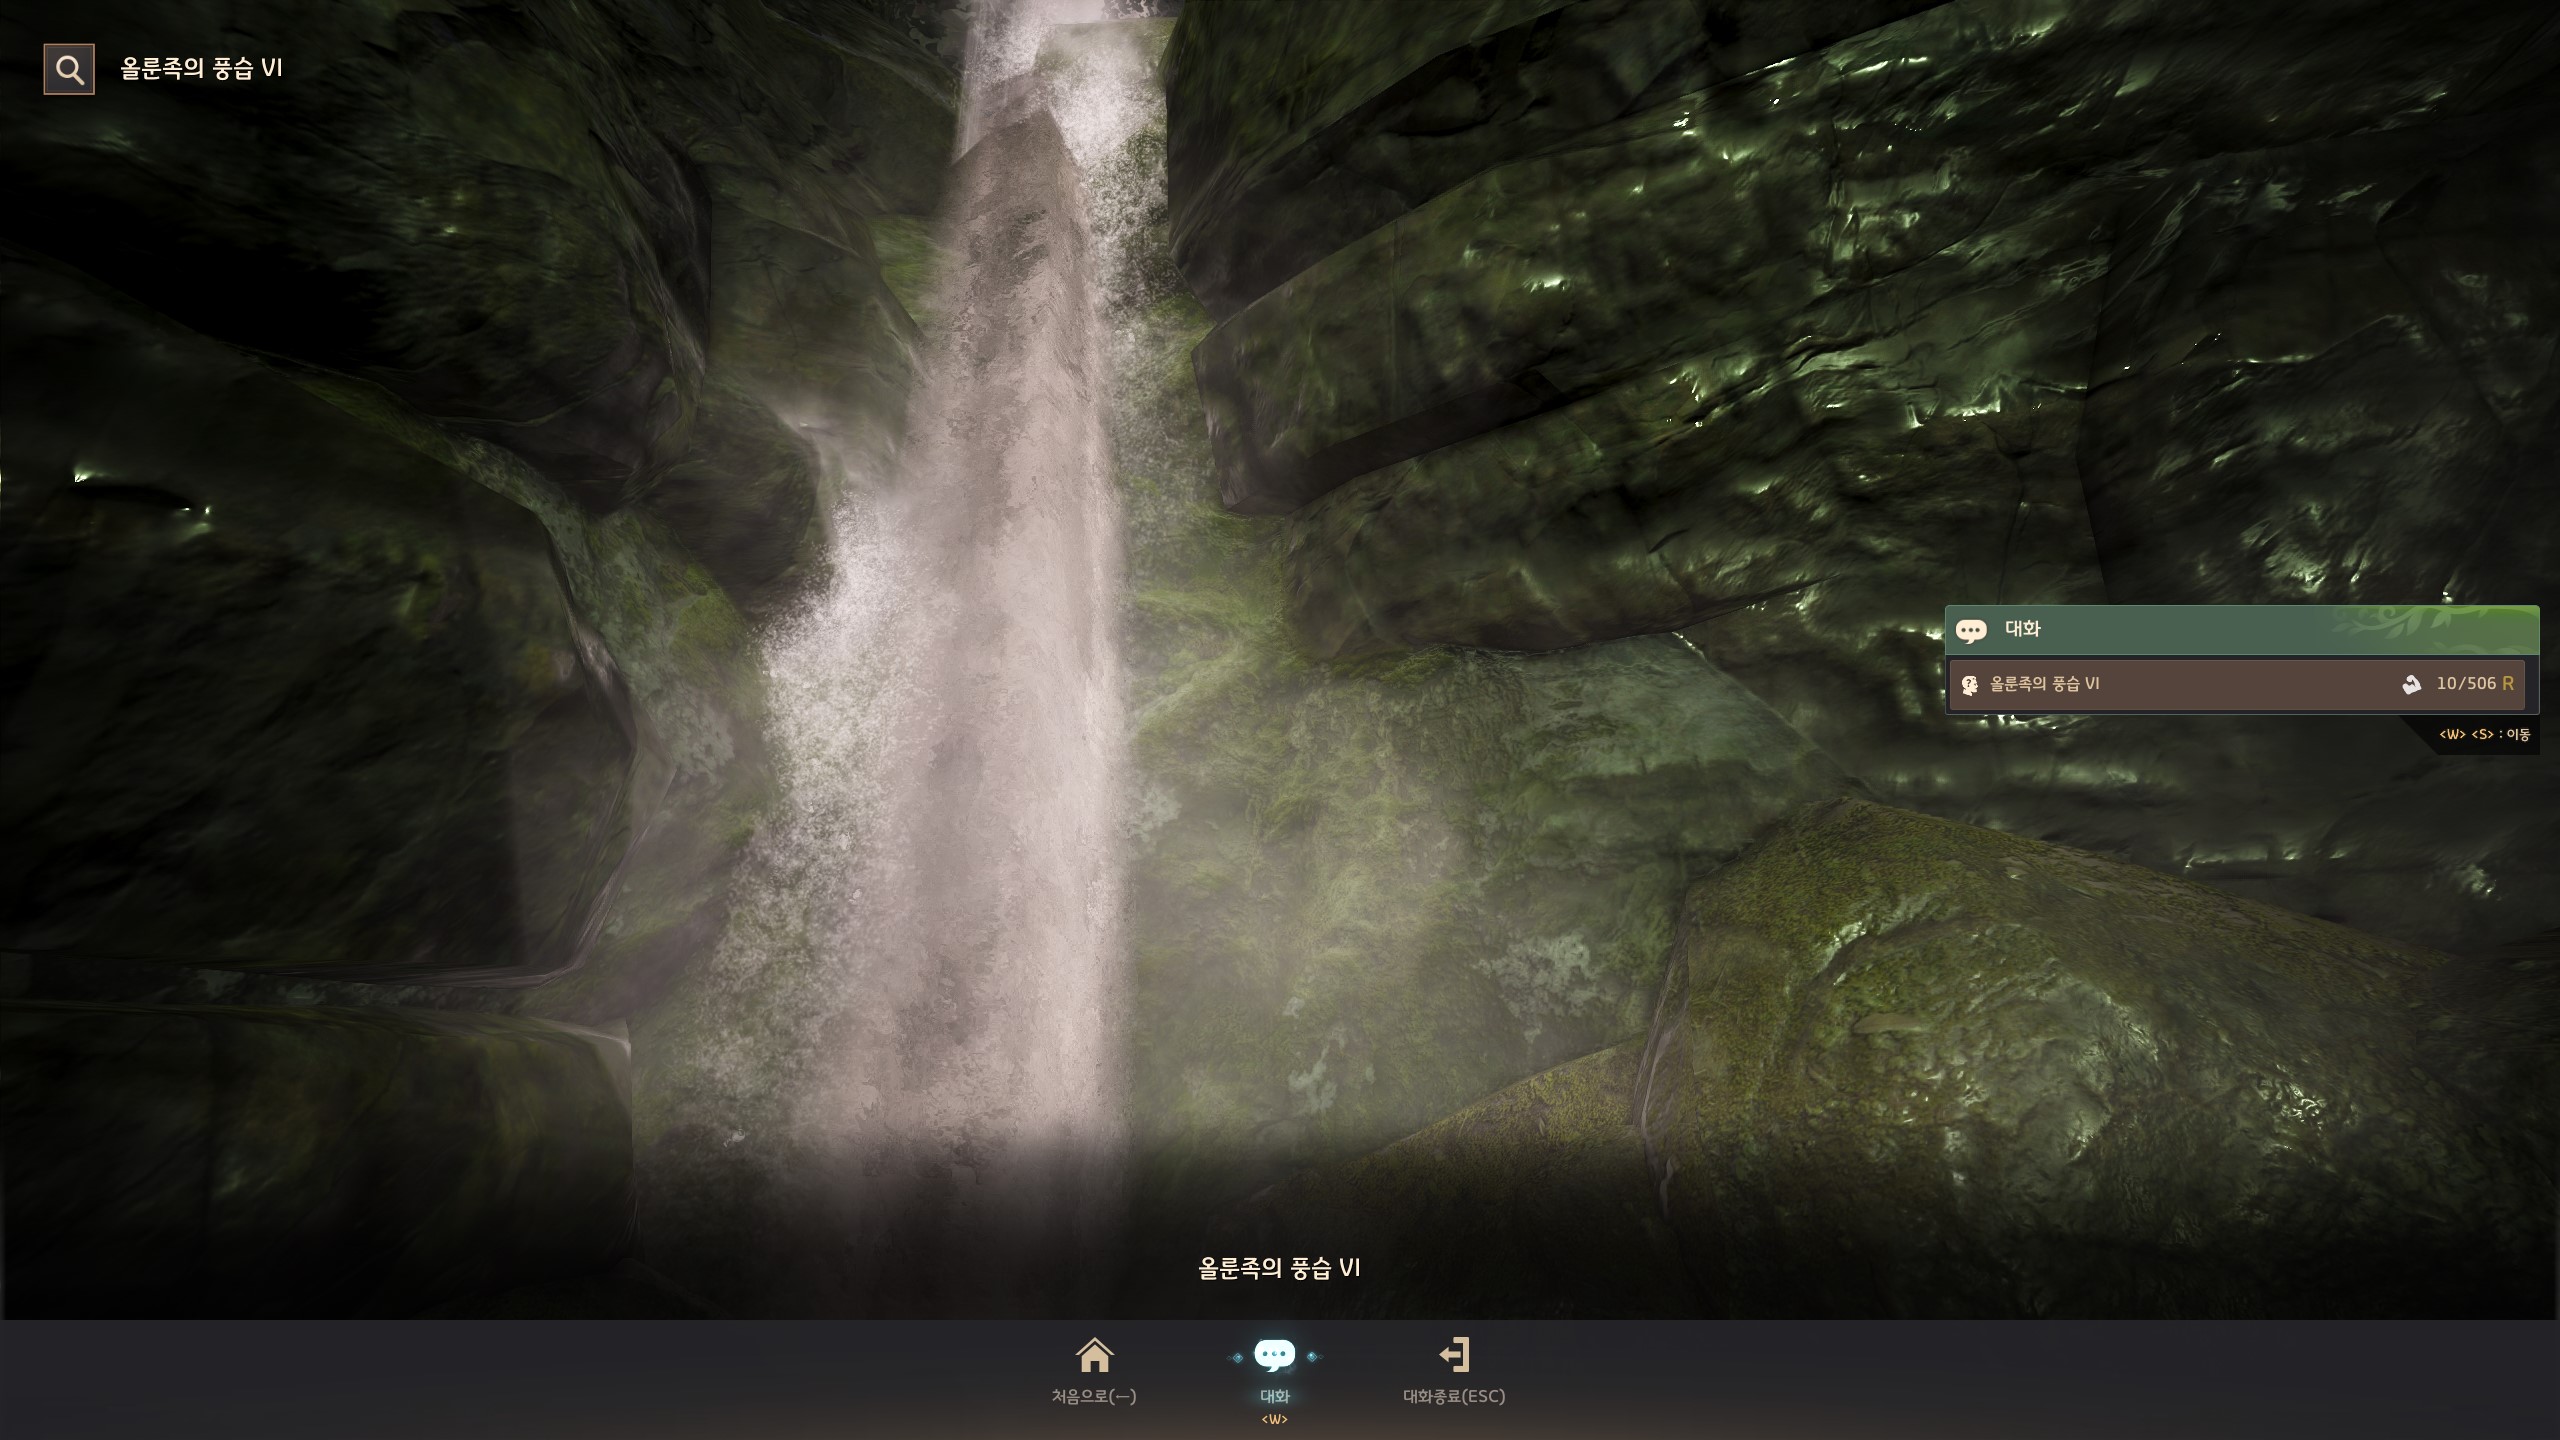
Task: Click the 대화 panel header title
Action: 2022,629
